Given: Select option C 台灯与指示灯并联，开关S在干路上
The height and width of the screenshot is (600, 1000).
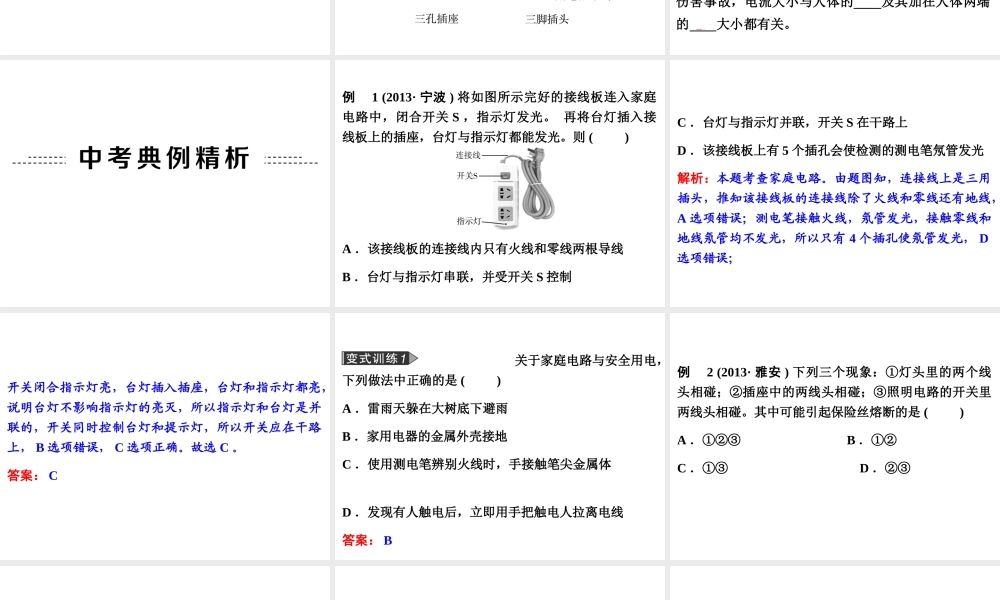Looking at the screenshot, I should point(792,122).
